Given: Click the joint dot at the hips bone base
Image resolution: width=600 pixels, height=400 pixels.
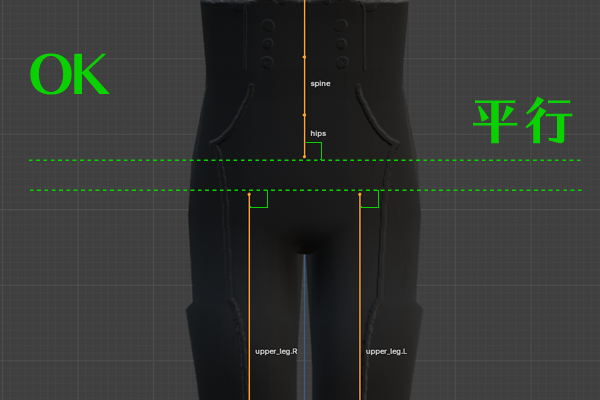Looking at the screenshot, I should click(305, 158).
